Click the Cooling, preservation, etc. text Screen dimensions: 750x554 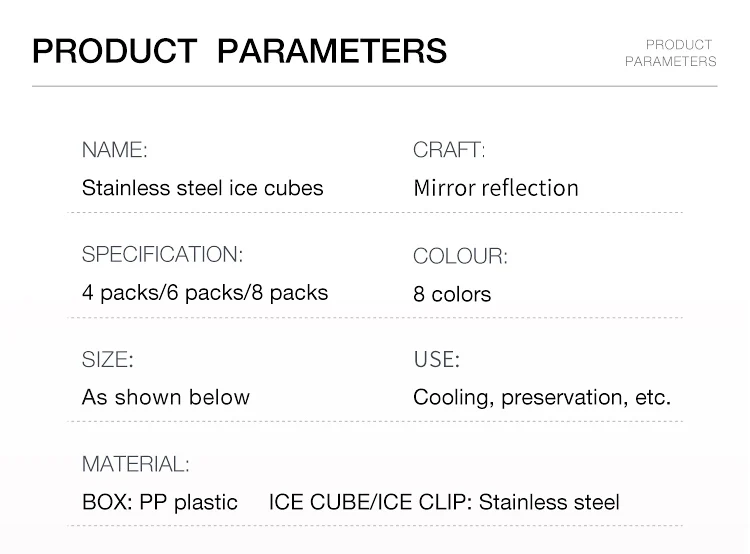coord(542,398)
